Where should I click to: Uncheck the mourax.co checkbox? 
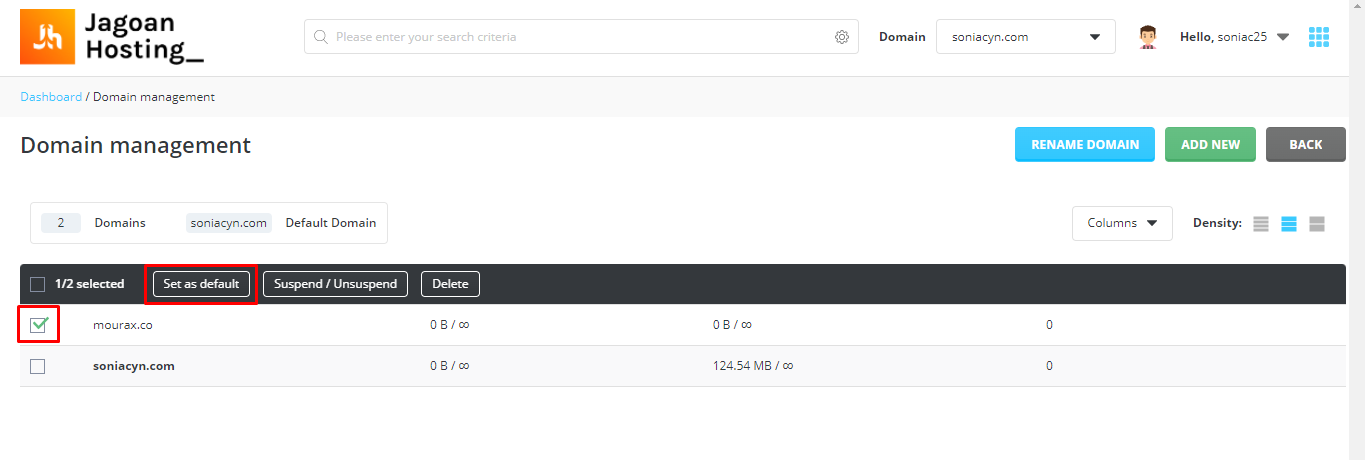point(38,325)
